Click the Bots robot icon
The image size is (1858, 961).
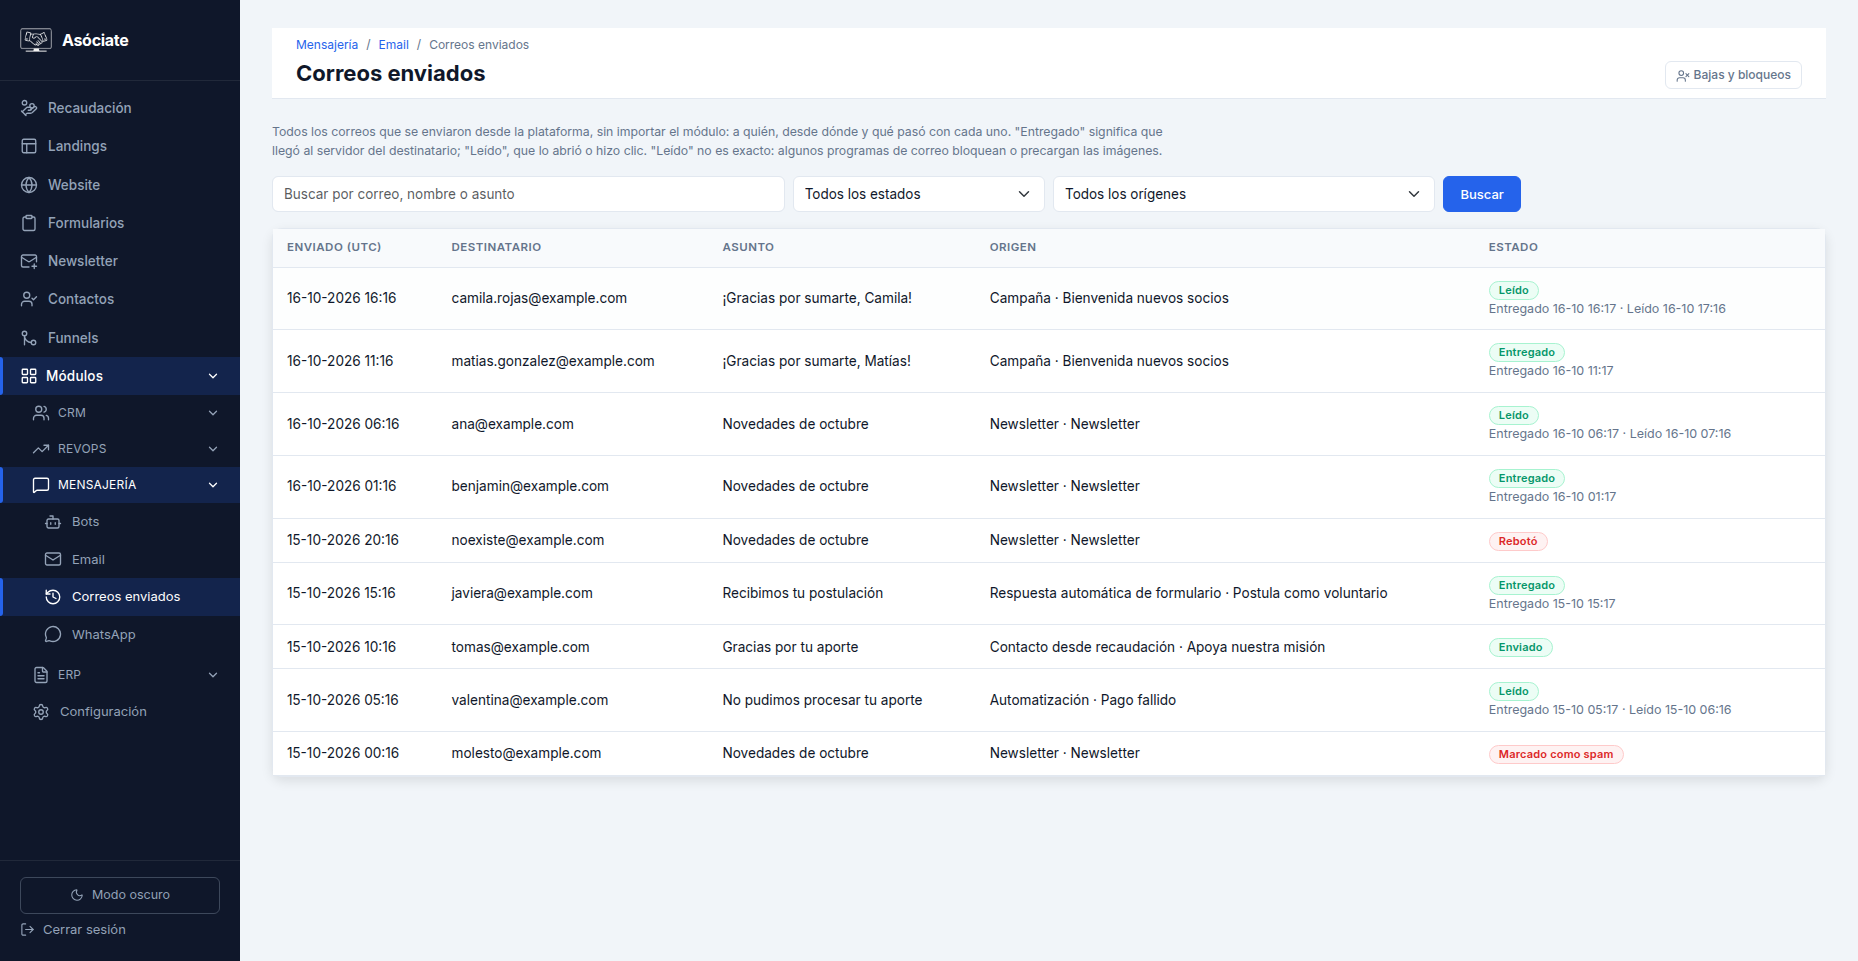coord(53,522)
